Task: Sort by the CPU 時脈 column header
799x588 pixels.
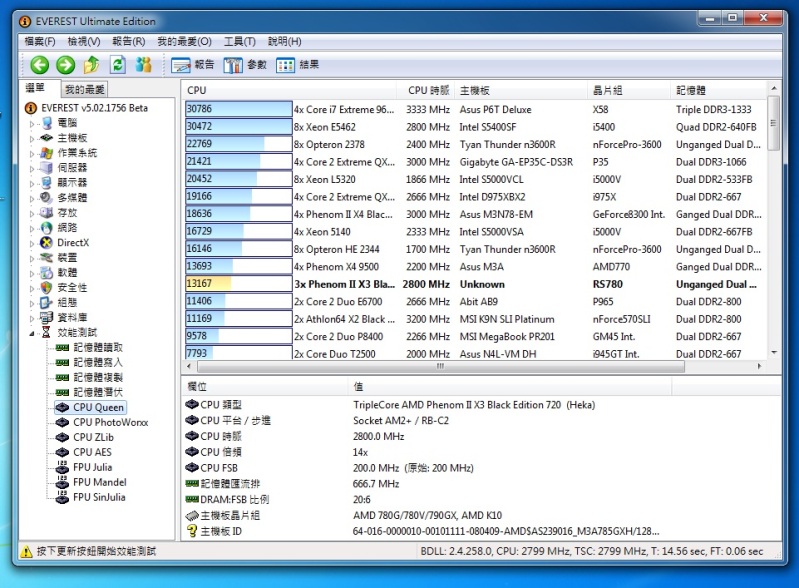Action: (425, 90)
